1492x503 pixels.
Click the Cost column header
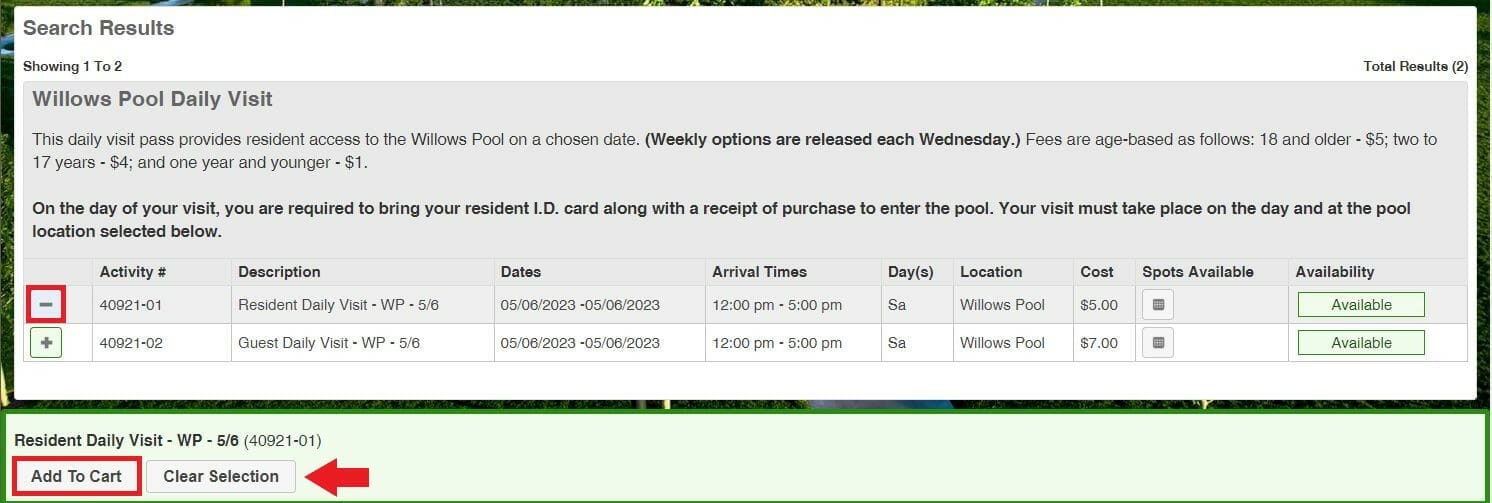tap(1097, 272)
